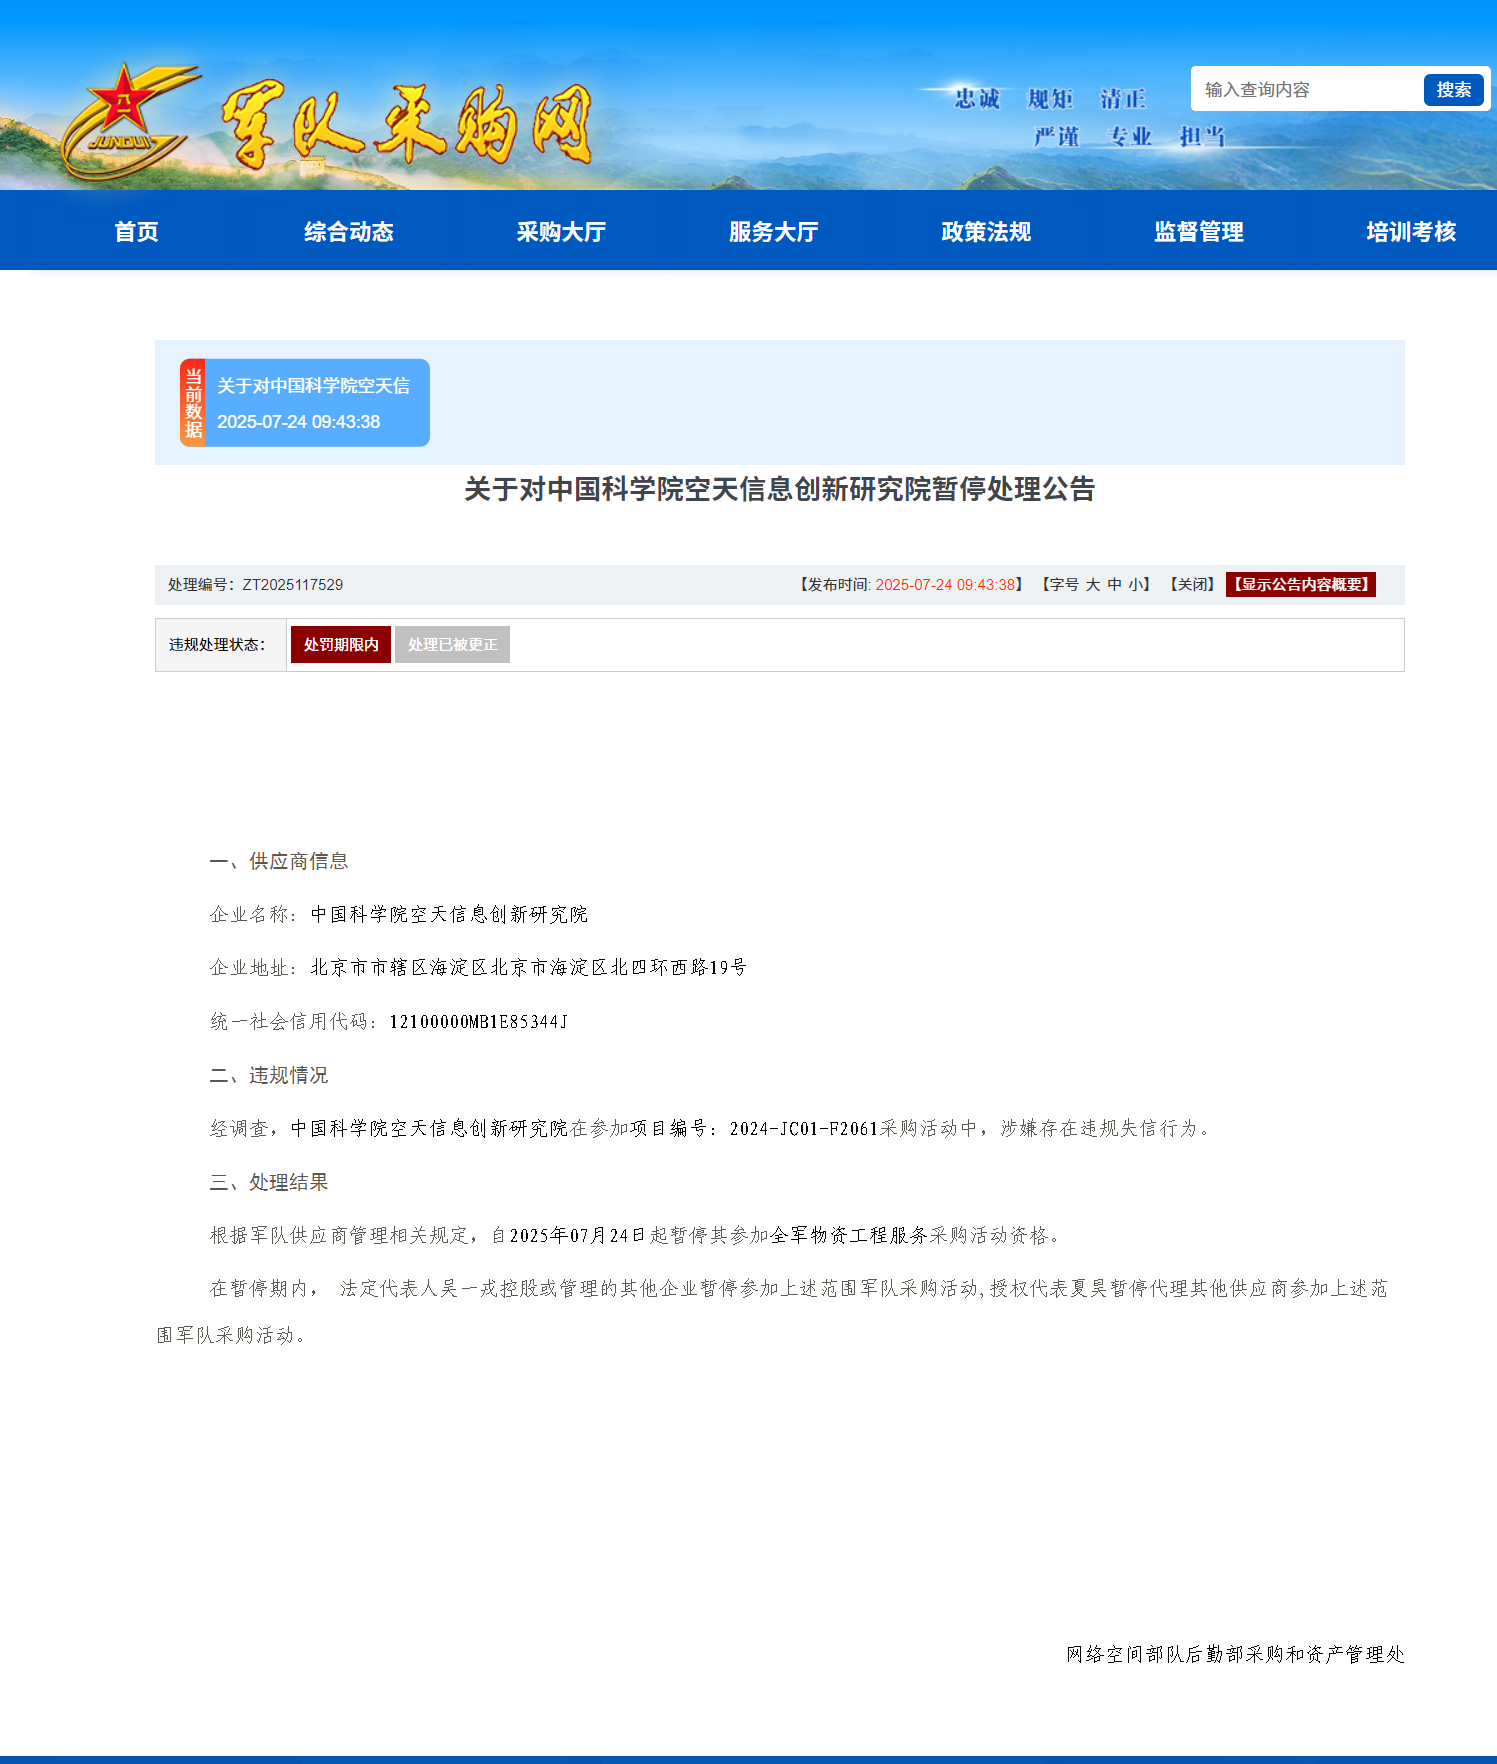
Task: Click the publish time 2025-07-24 09:43:38
Action: pyautogui.click(x=945, y=585)
